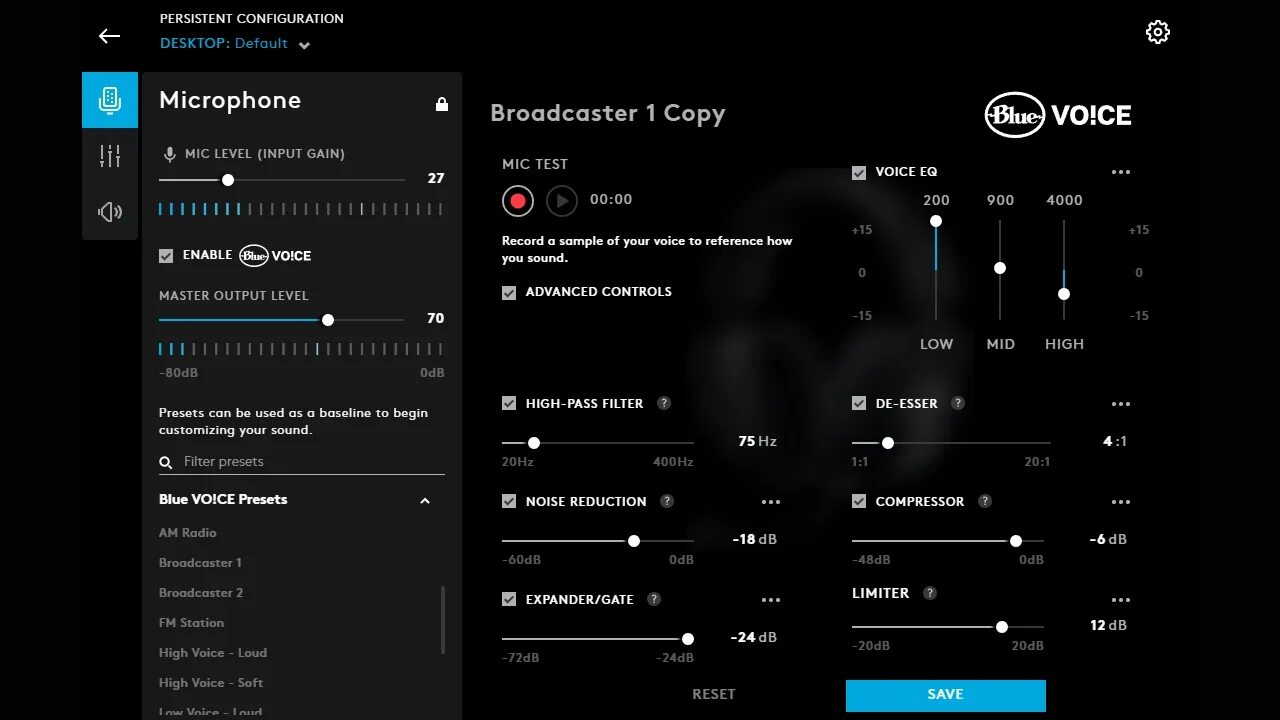Select the FM Station preset

click(x=191, y=623)
